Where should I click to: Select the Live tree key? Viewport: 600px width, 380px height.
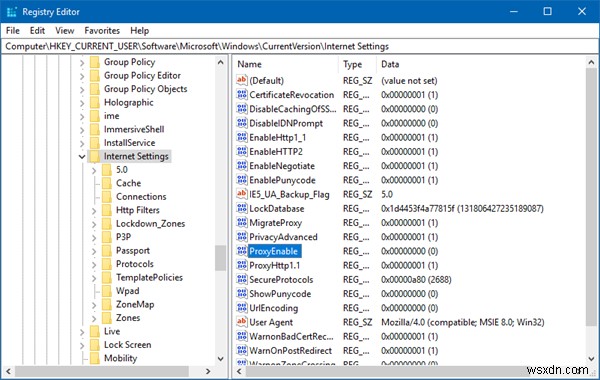(x=112, y=331)
